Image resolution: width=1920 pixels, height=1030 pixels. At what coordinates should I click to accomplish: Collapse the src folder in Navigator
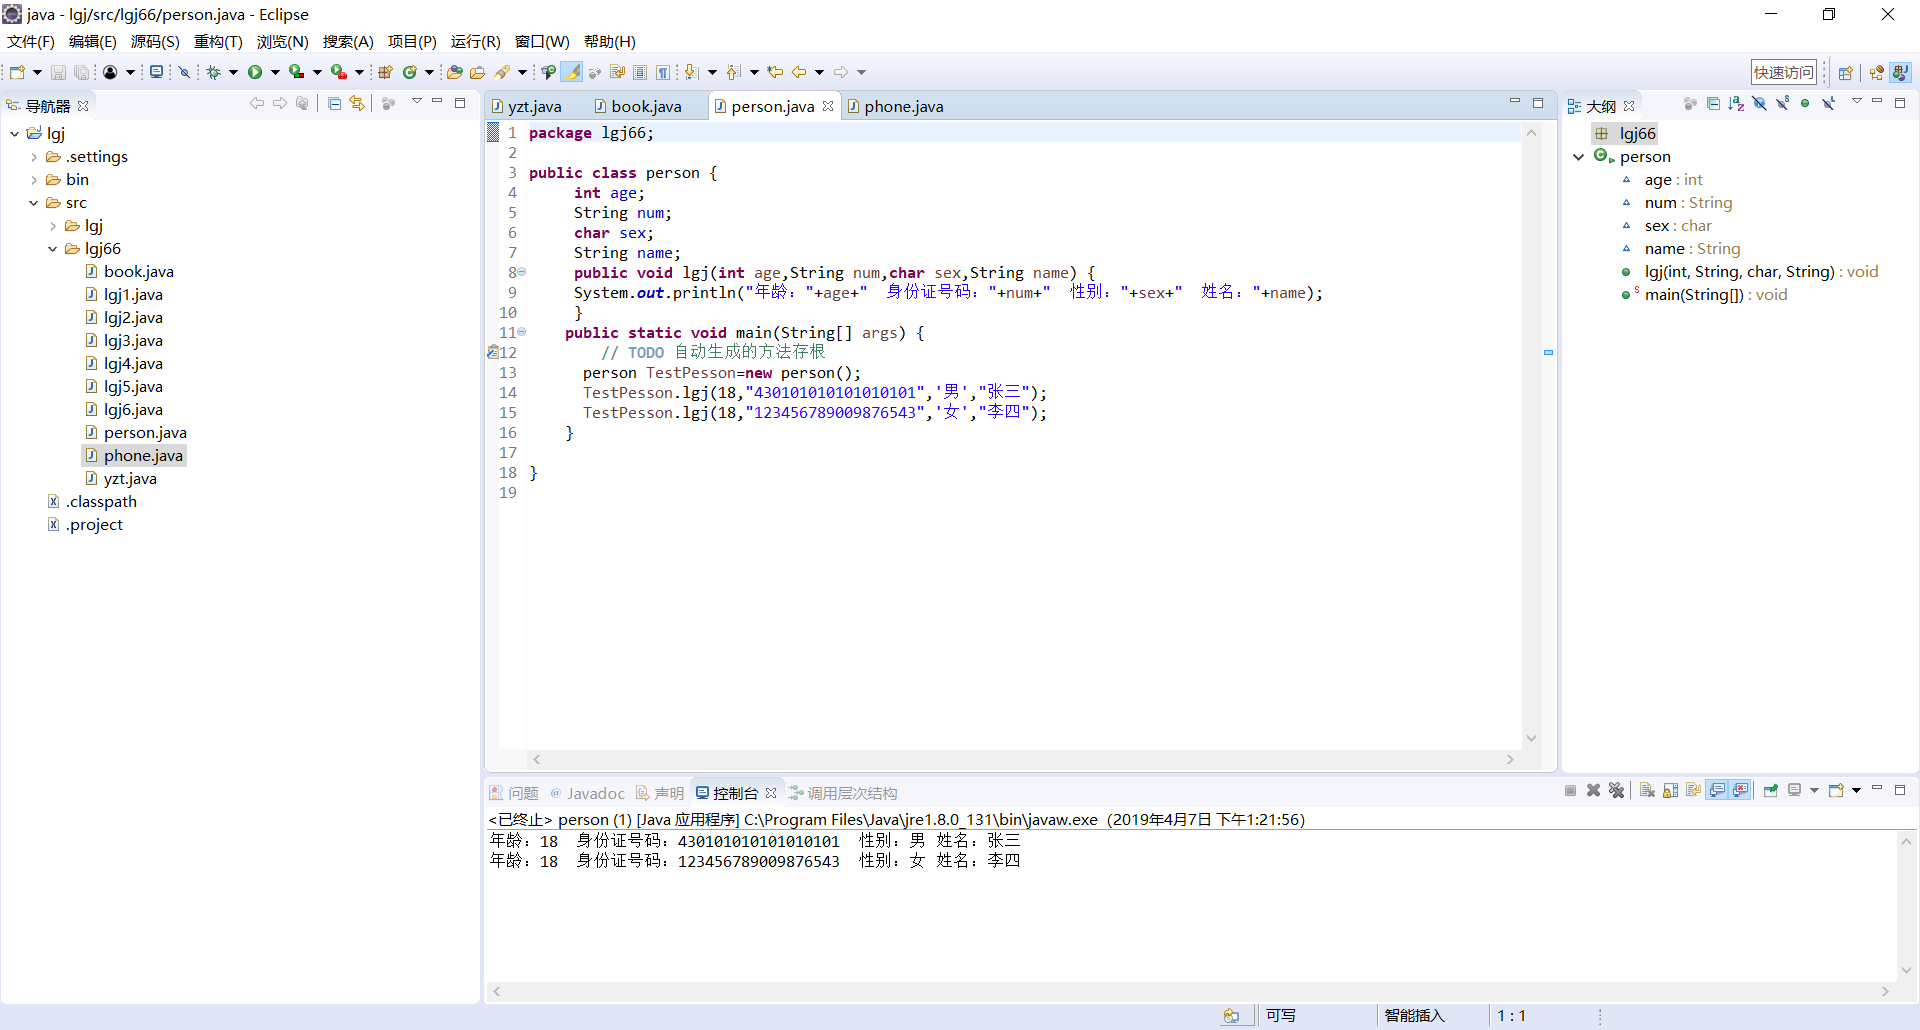(34, 203)
